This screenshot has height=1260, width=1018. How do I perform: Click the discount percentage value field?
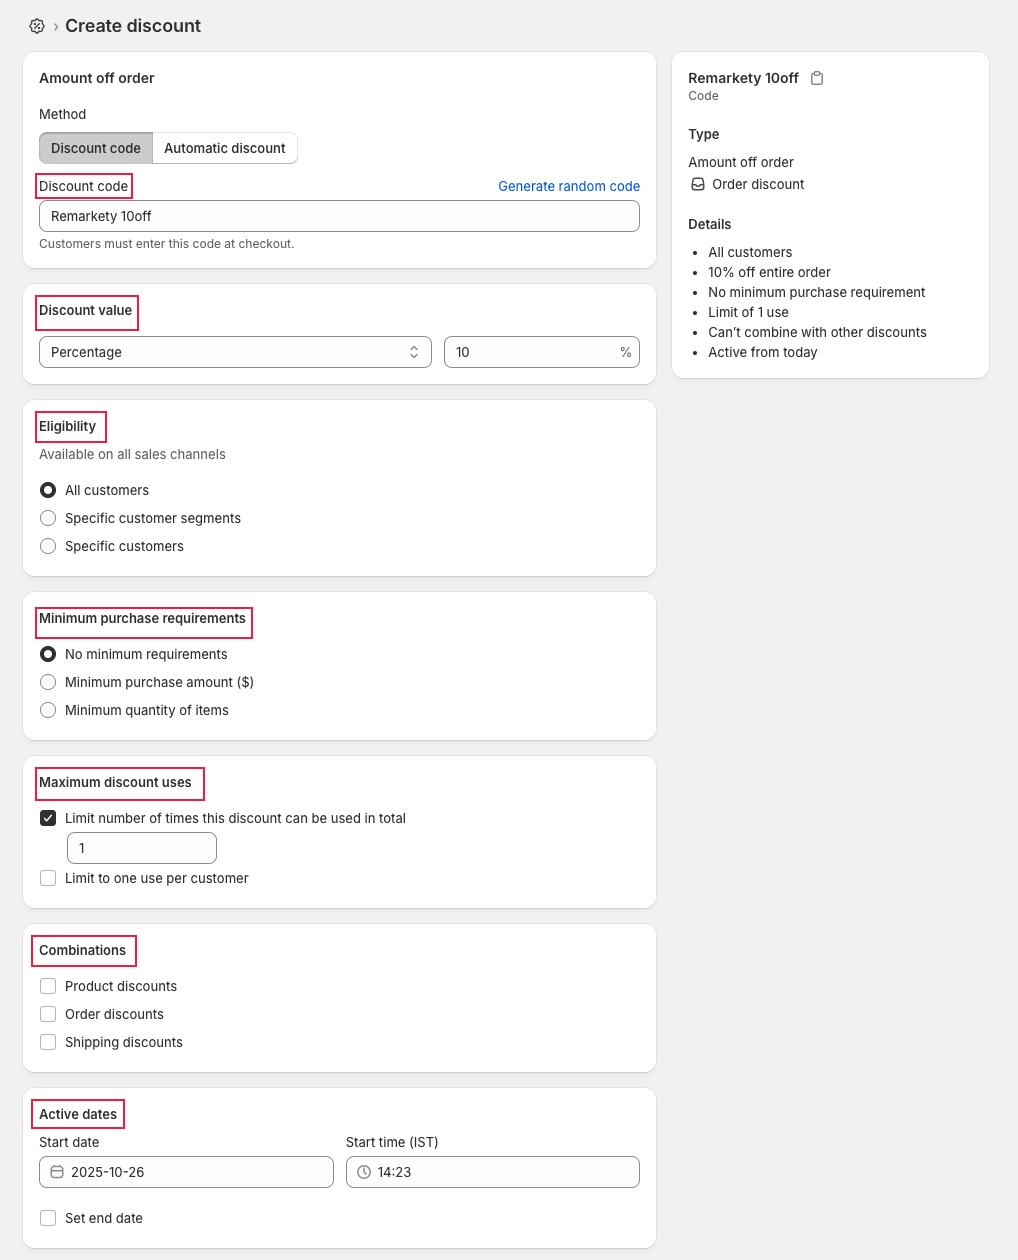[x=542, y=352]
